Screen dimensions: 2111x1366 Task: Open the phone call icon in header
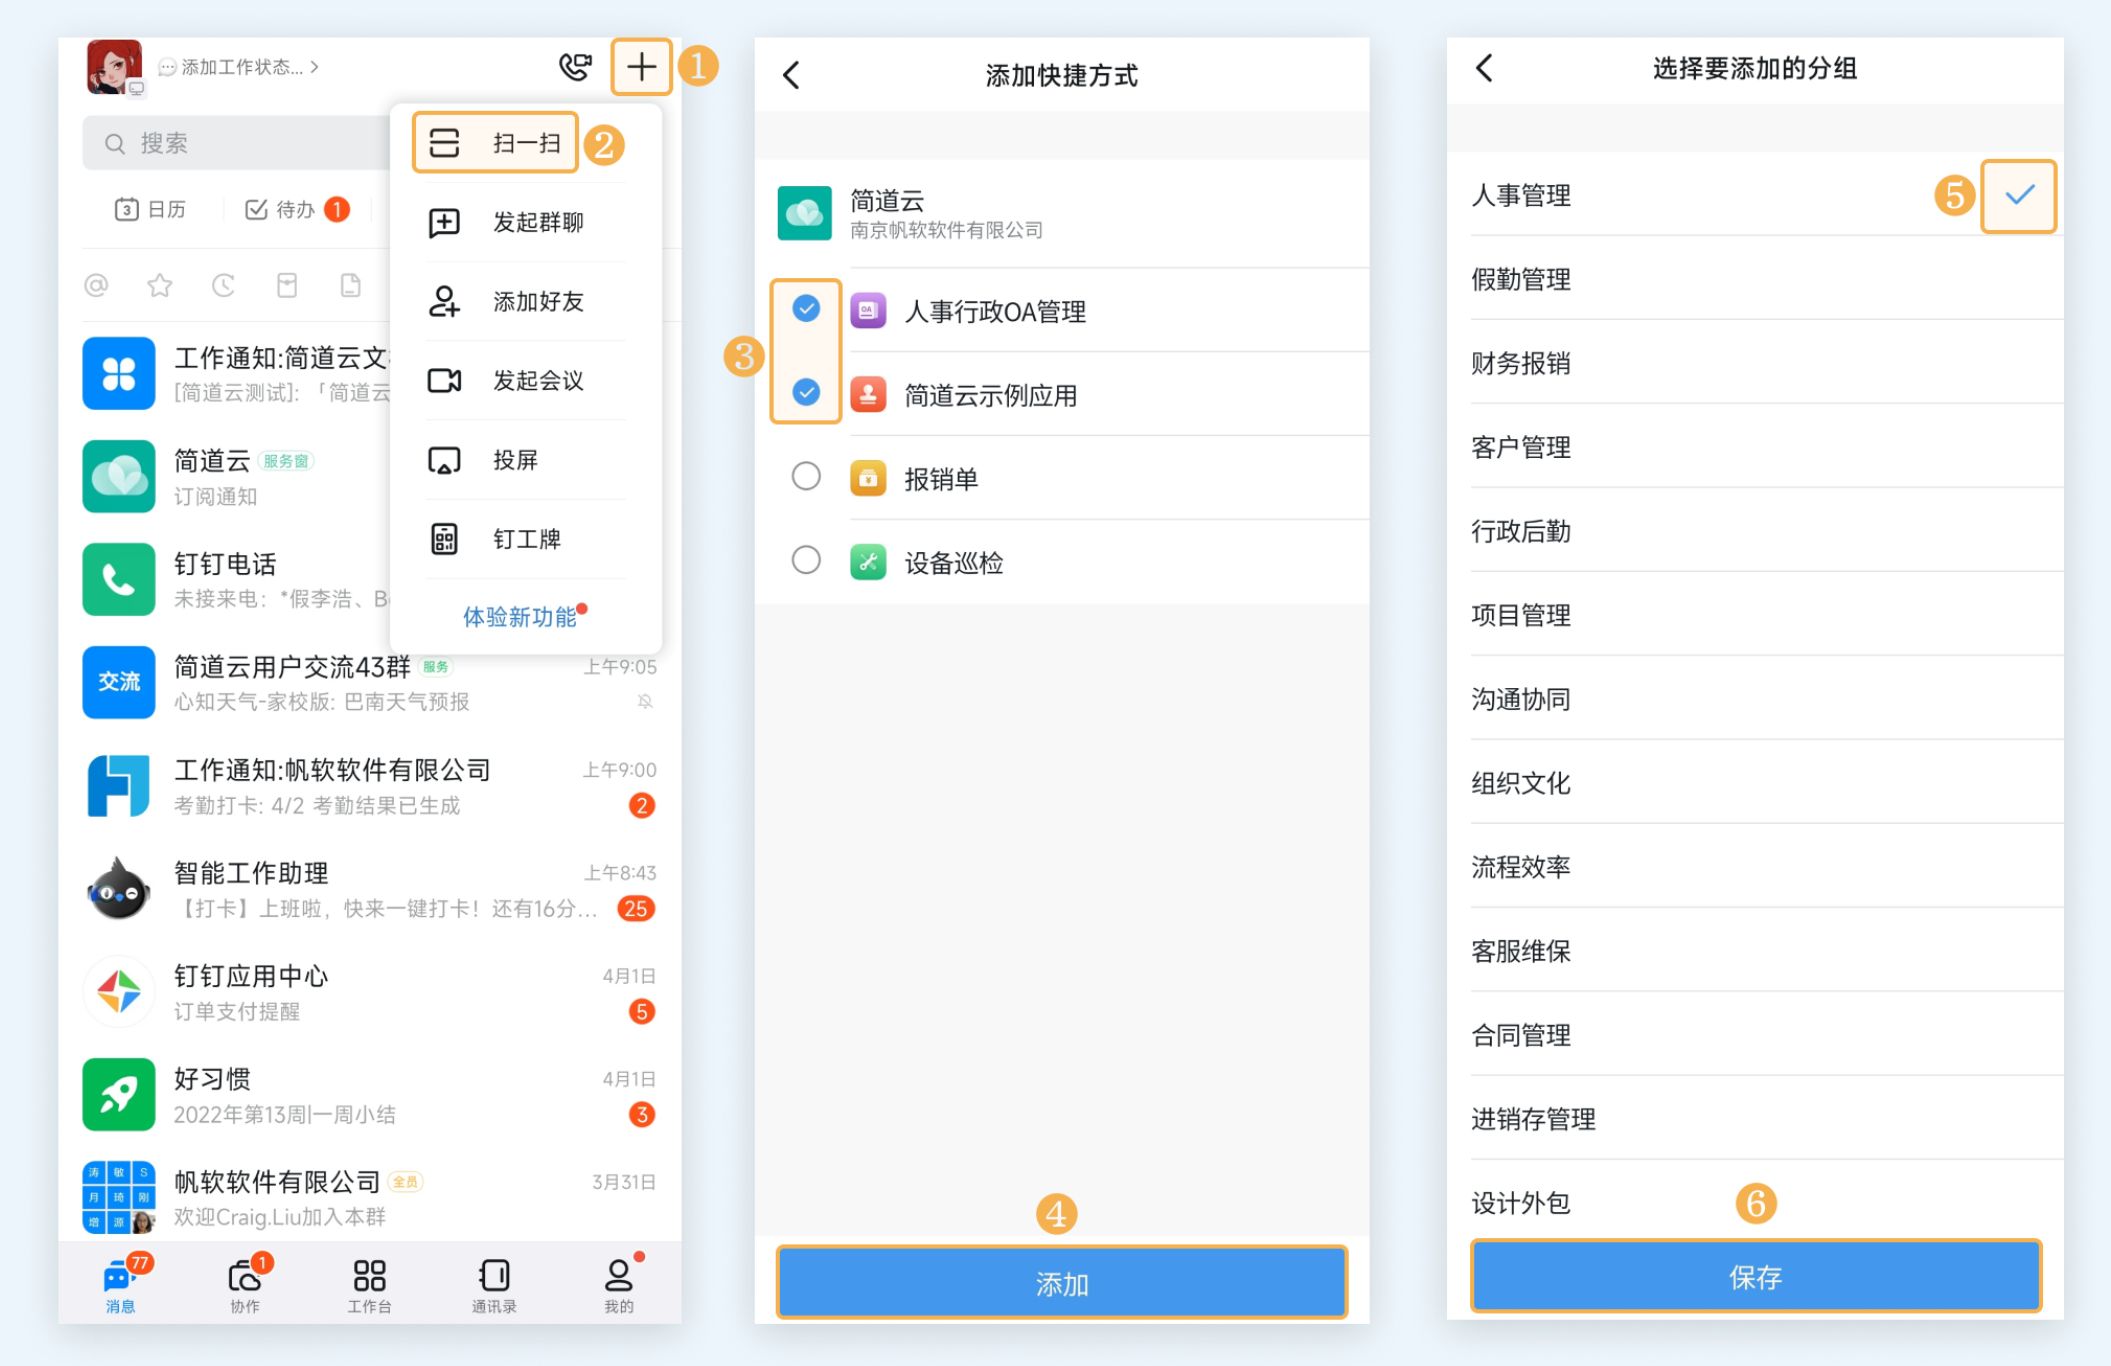coord(575,67)
